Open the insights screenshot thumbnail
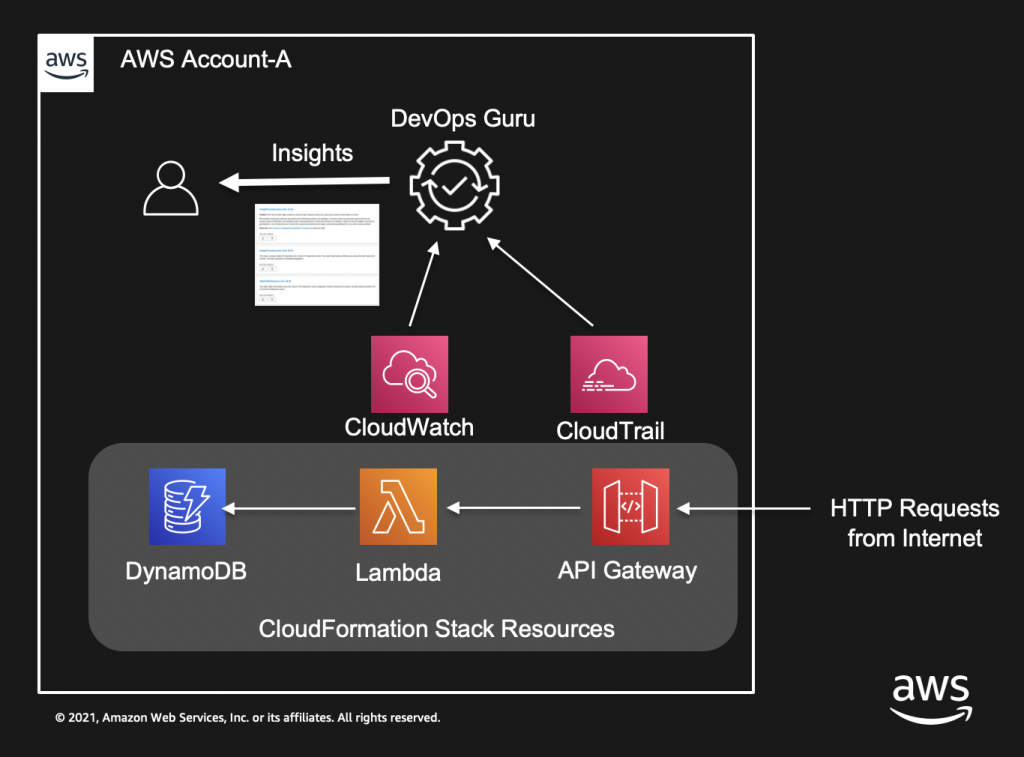1024x757 pixels. [x=317, y=255]
